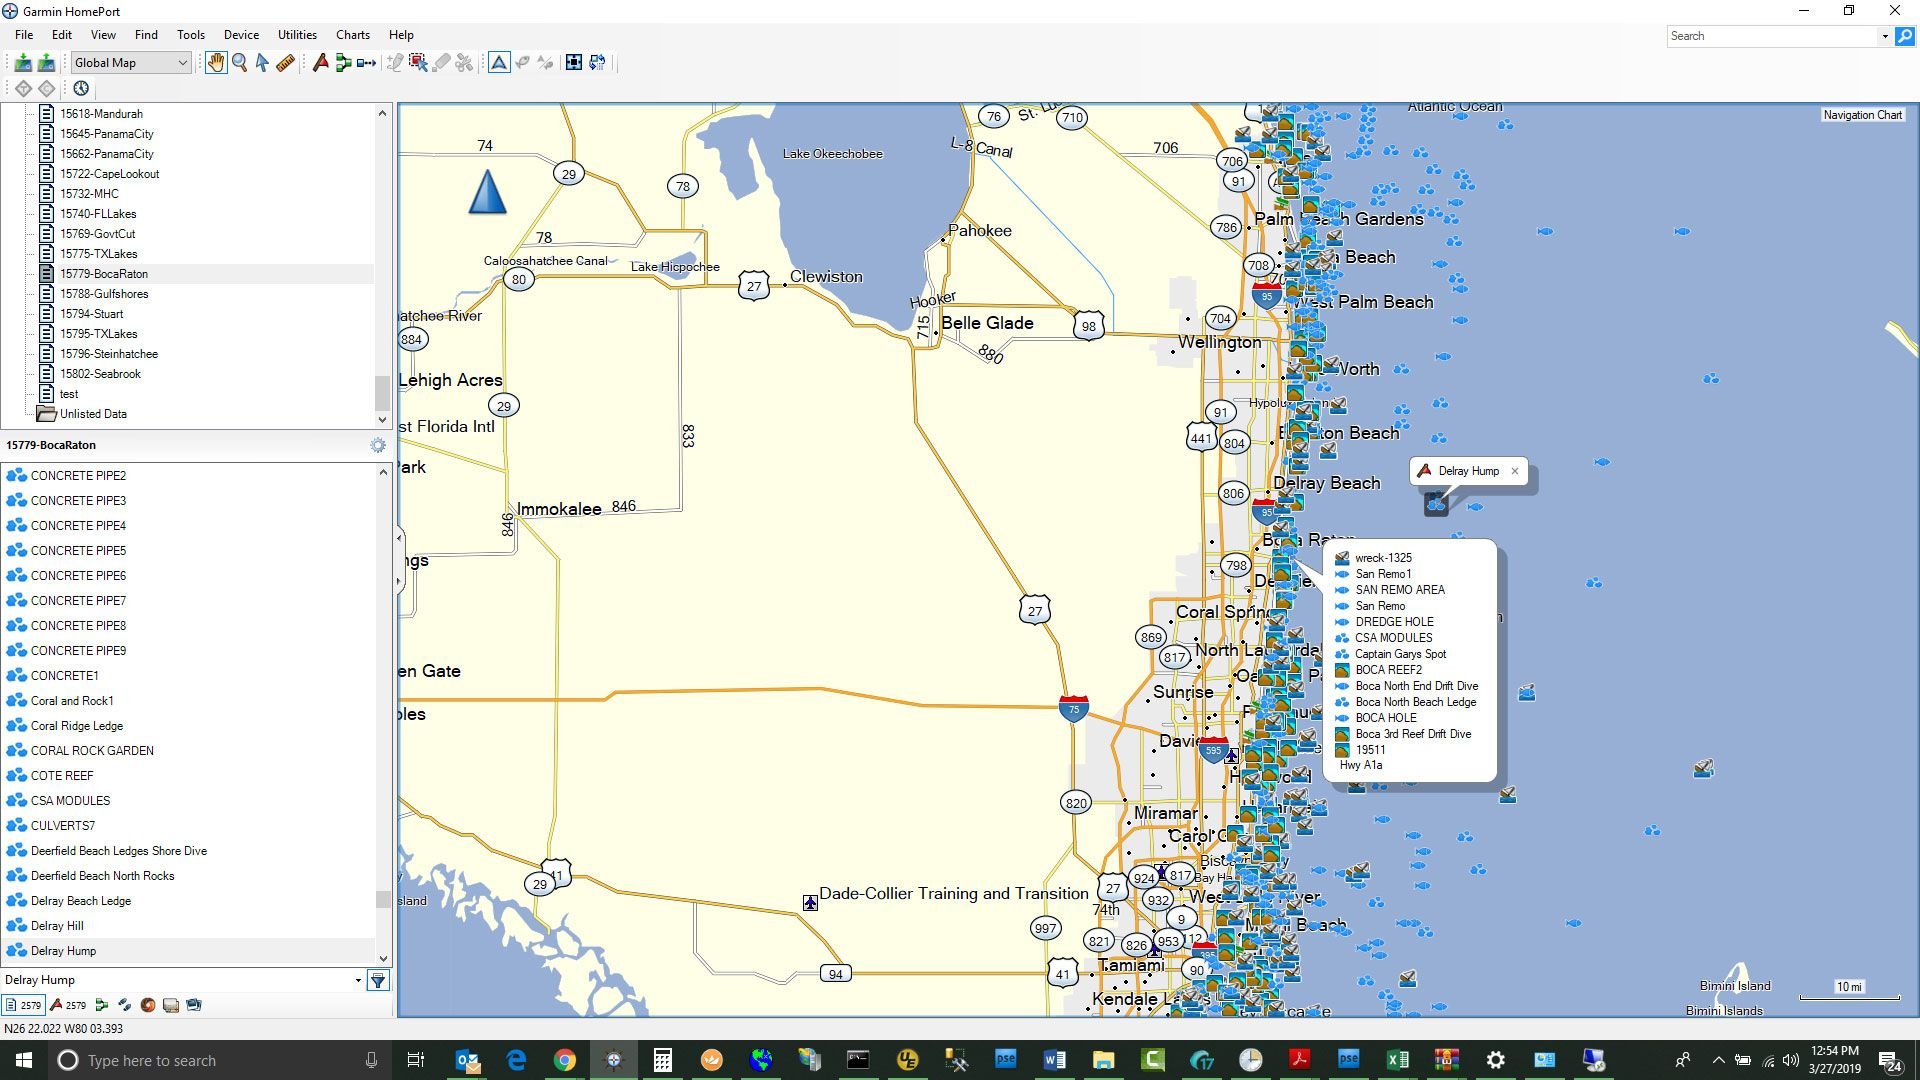This screenshot has height=1080, width=1920.
Task: Click the Search input field
Action: tap(1773, 36)
